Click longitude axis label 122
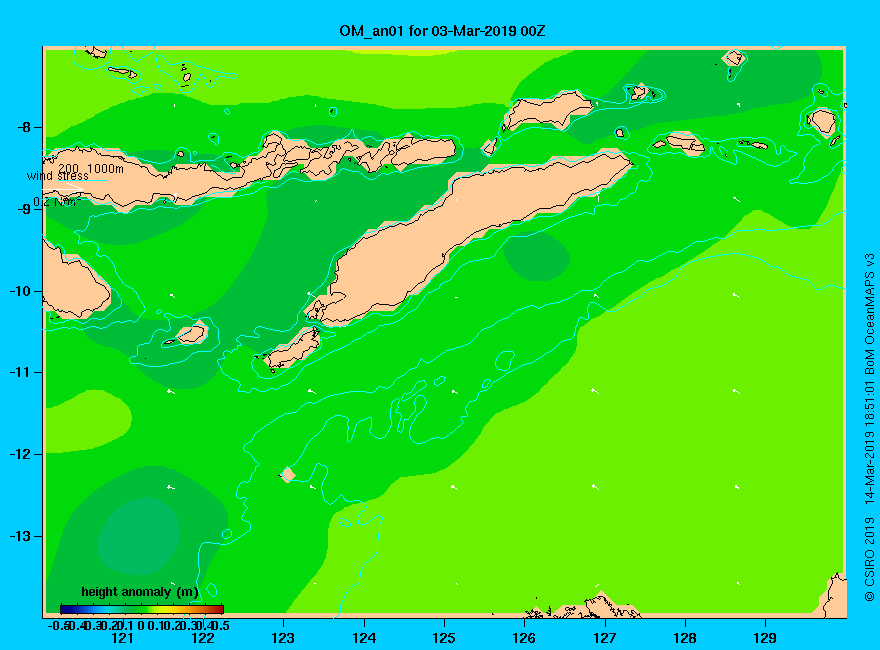 (203, 638)
